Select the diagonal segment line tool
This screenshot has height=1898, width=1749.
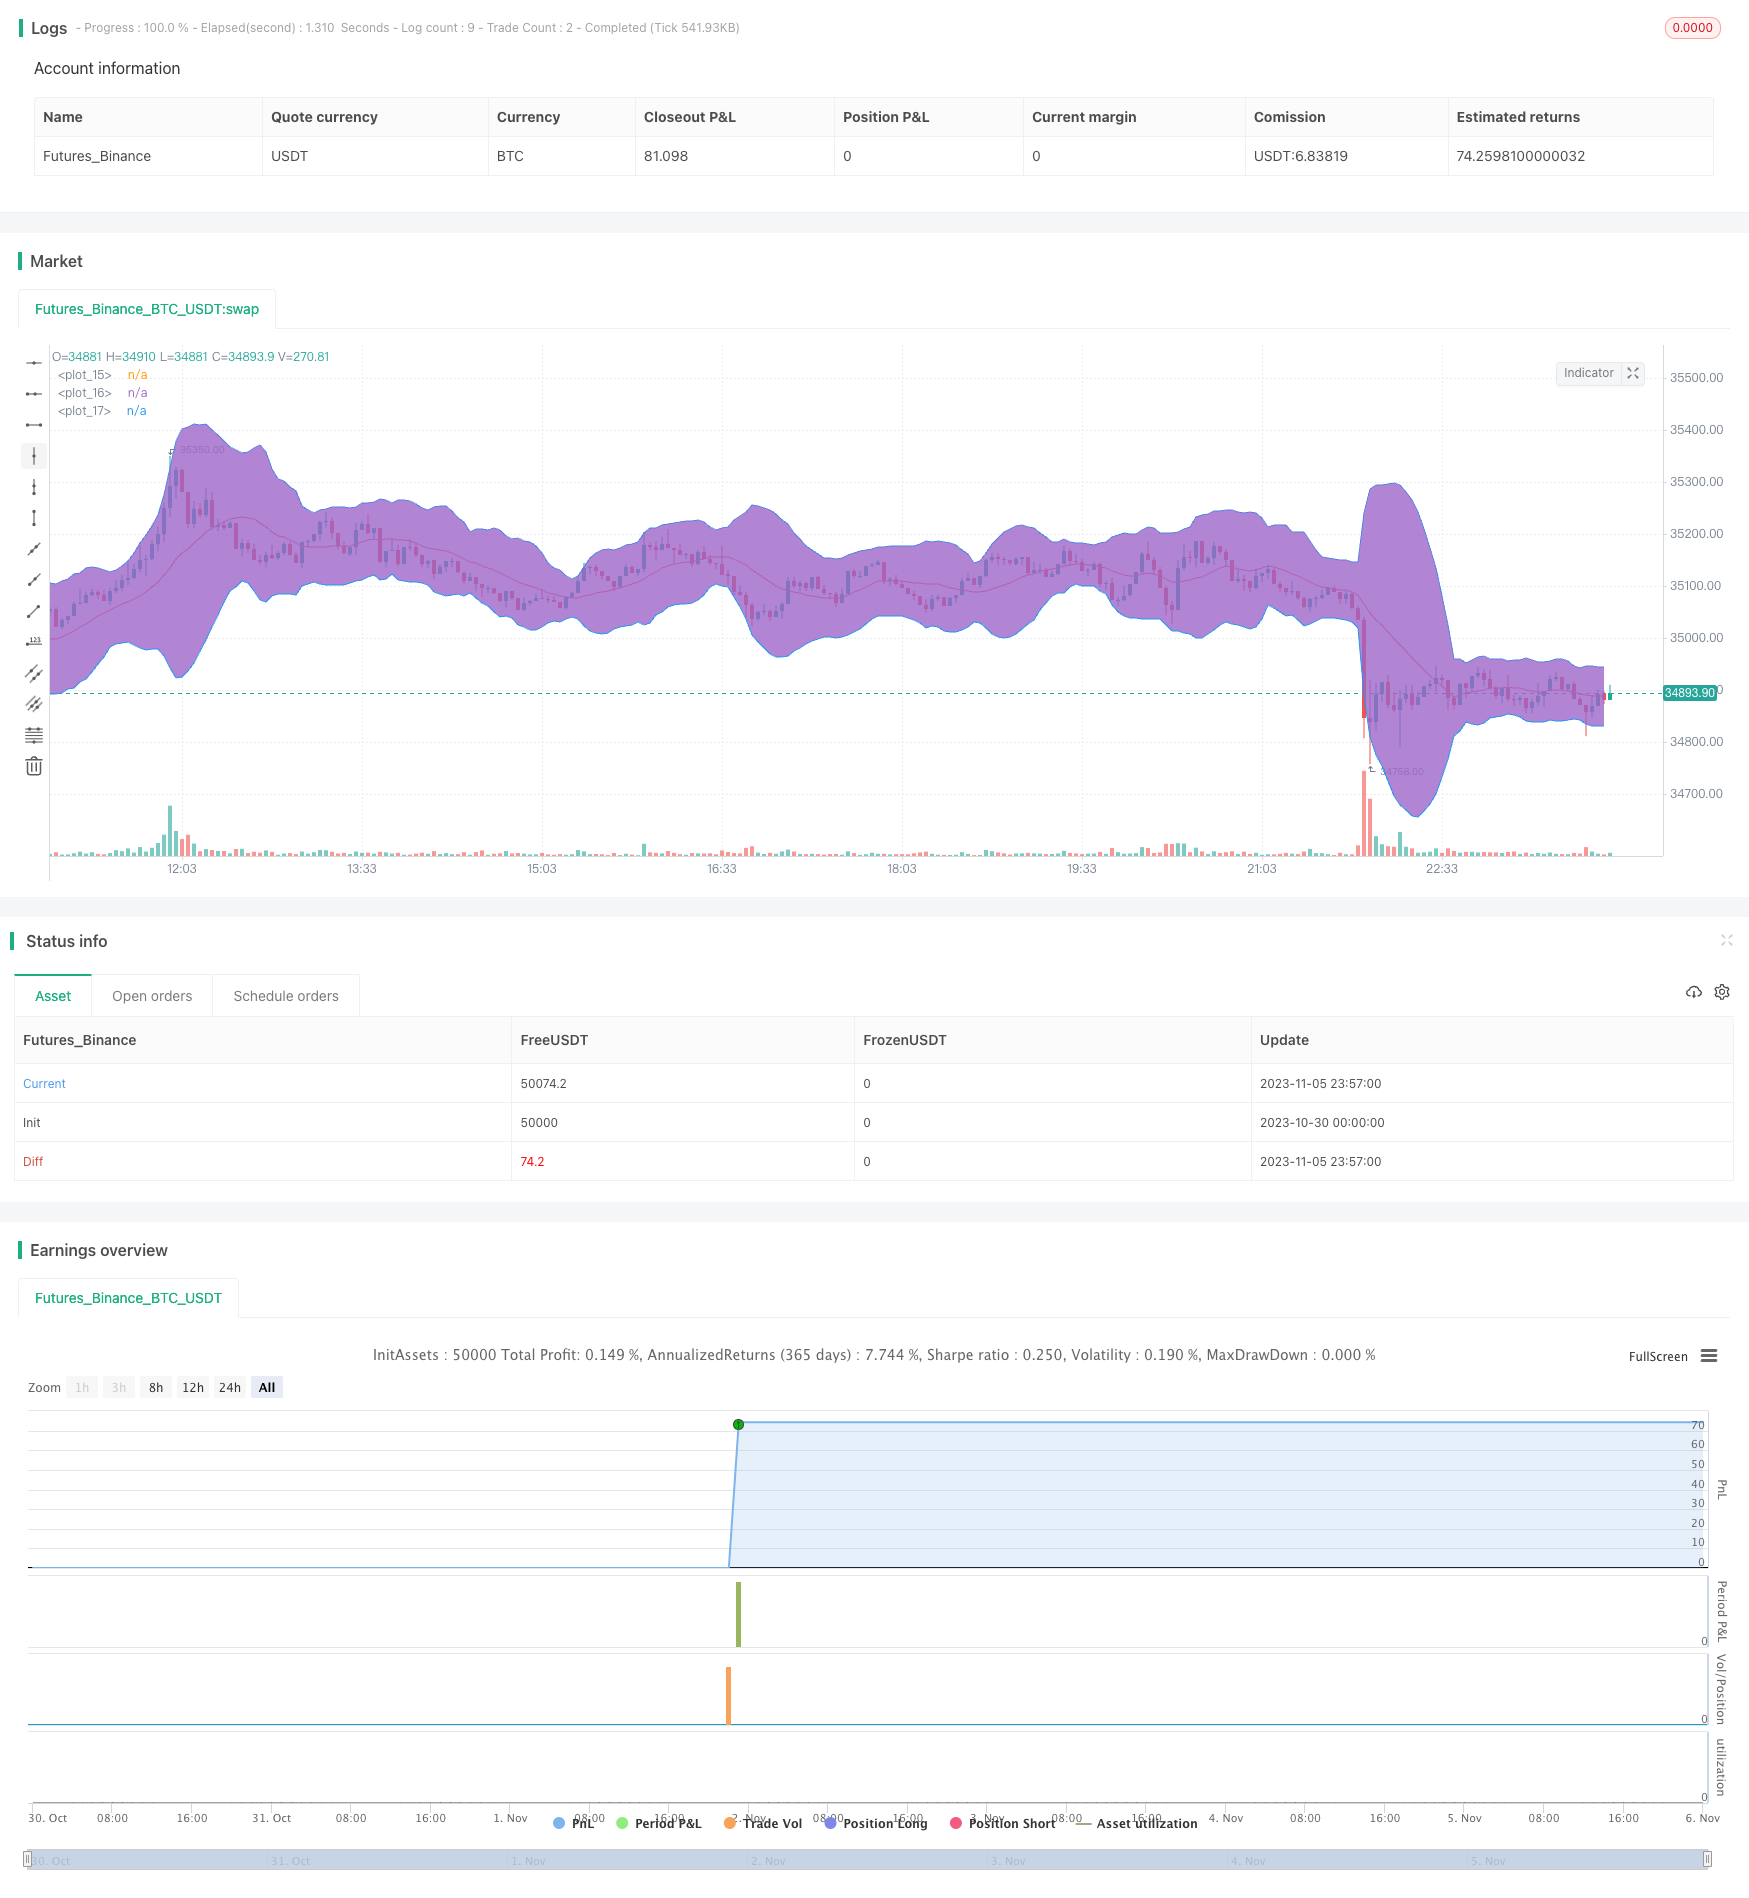coord(34,611)
